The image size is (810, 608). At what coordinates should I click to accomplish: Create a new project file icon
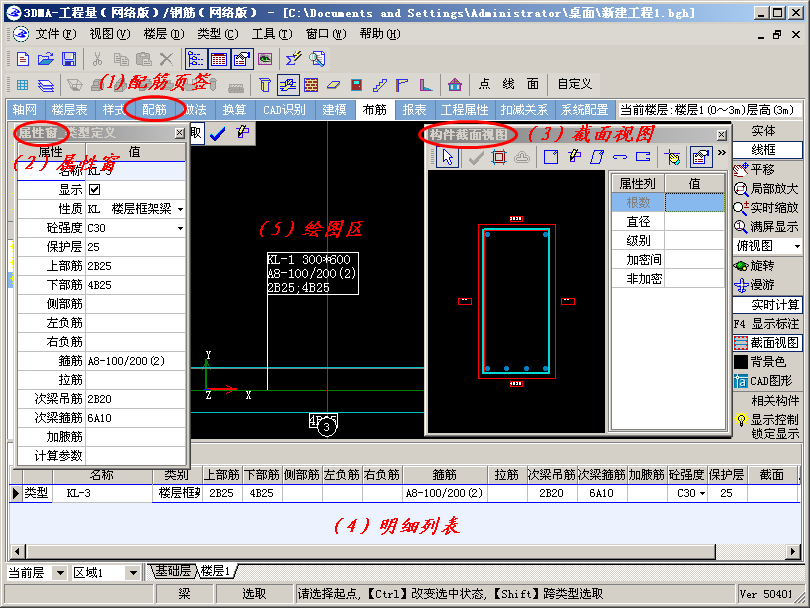click(x=22, y=59)
